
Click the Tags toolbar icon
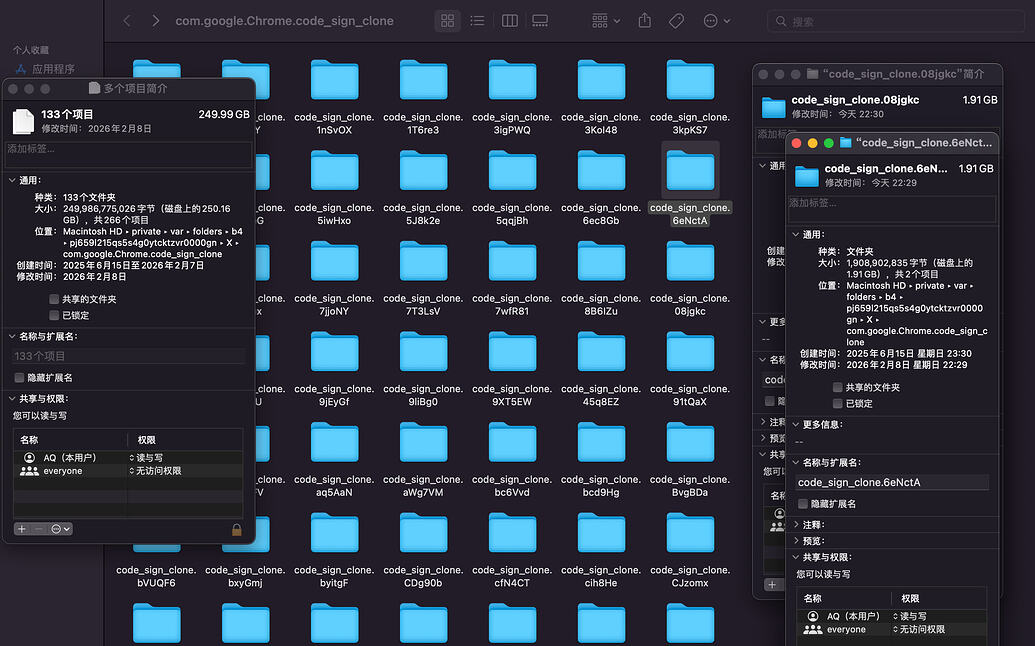[x=677, y=21]
